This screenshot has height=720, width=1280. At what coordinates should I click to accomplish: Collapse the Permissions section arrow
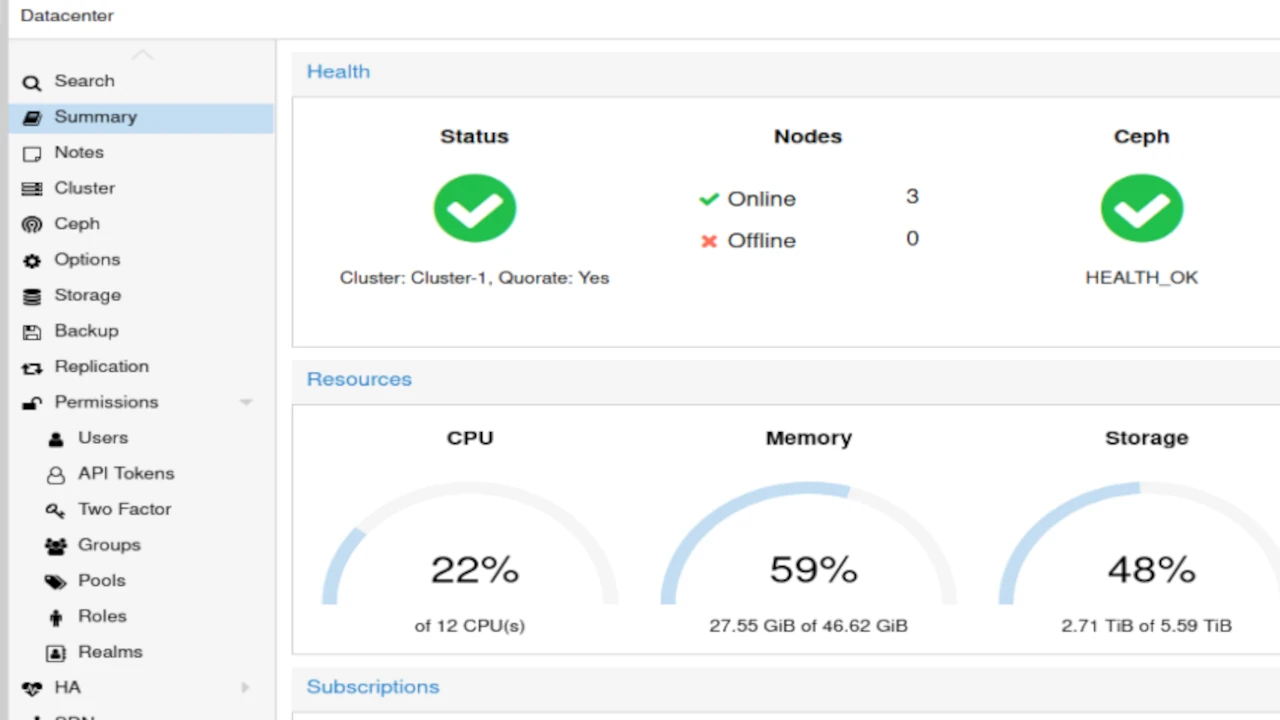(246, 403)
